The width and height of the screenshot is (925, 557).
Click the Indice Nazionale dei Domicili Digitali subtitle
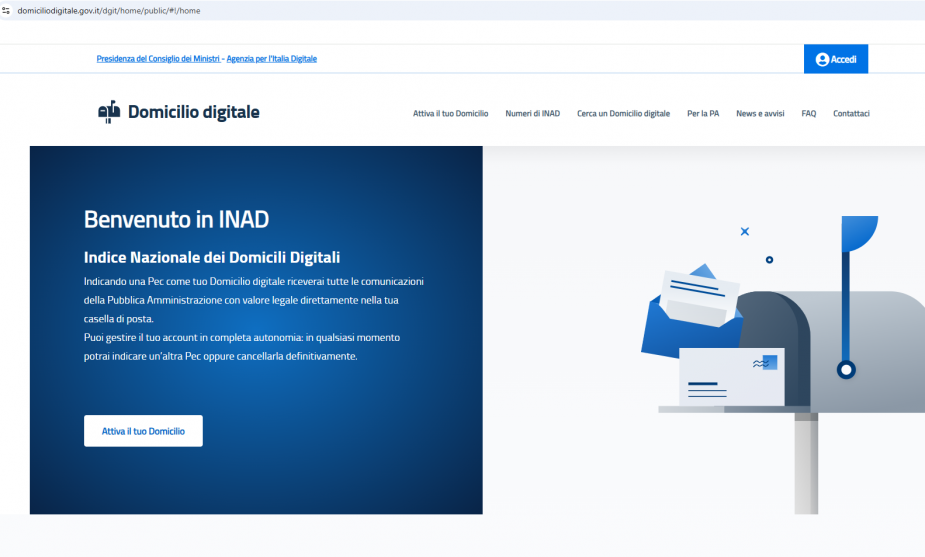click(212, 257)
